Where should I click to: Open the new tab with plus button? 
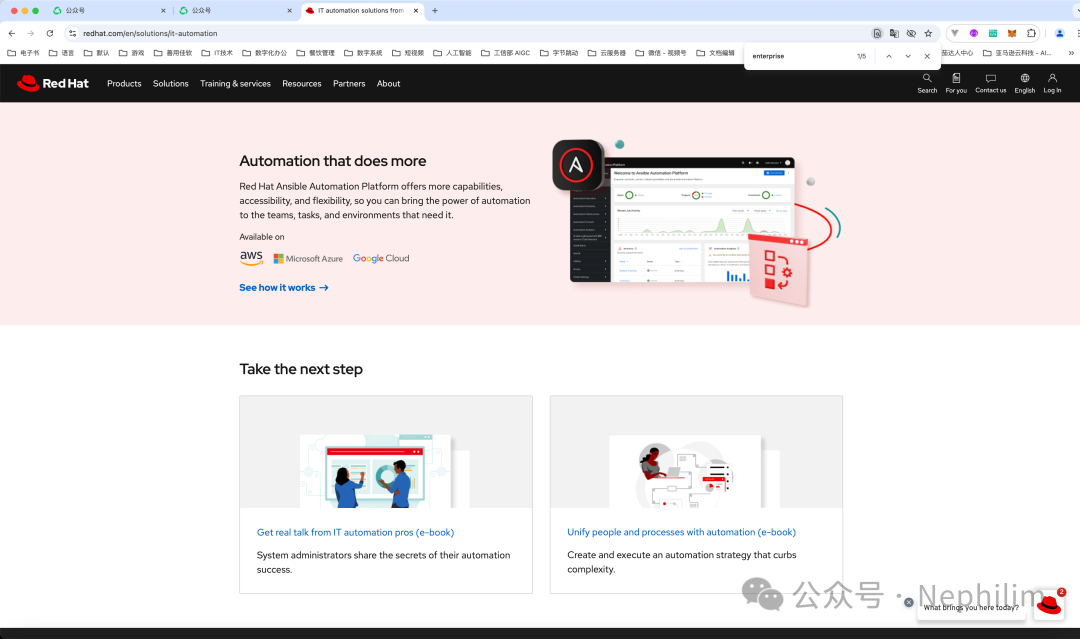(435, 10)
